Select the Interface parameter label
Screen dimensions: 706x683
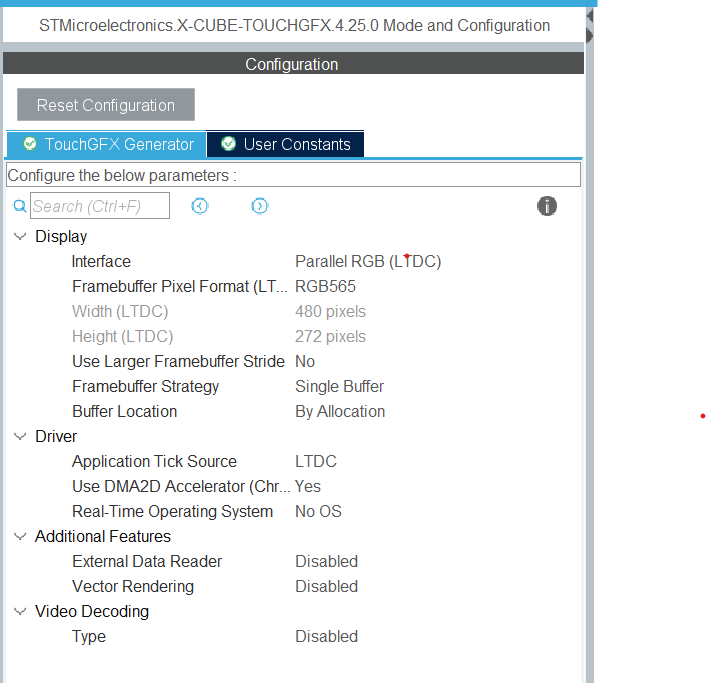click(x=101, y=262)
